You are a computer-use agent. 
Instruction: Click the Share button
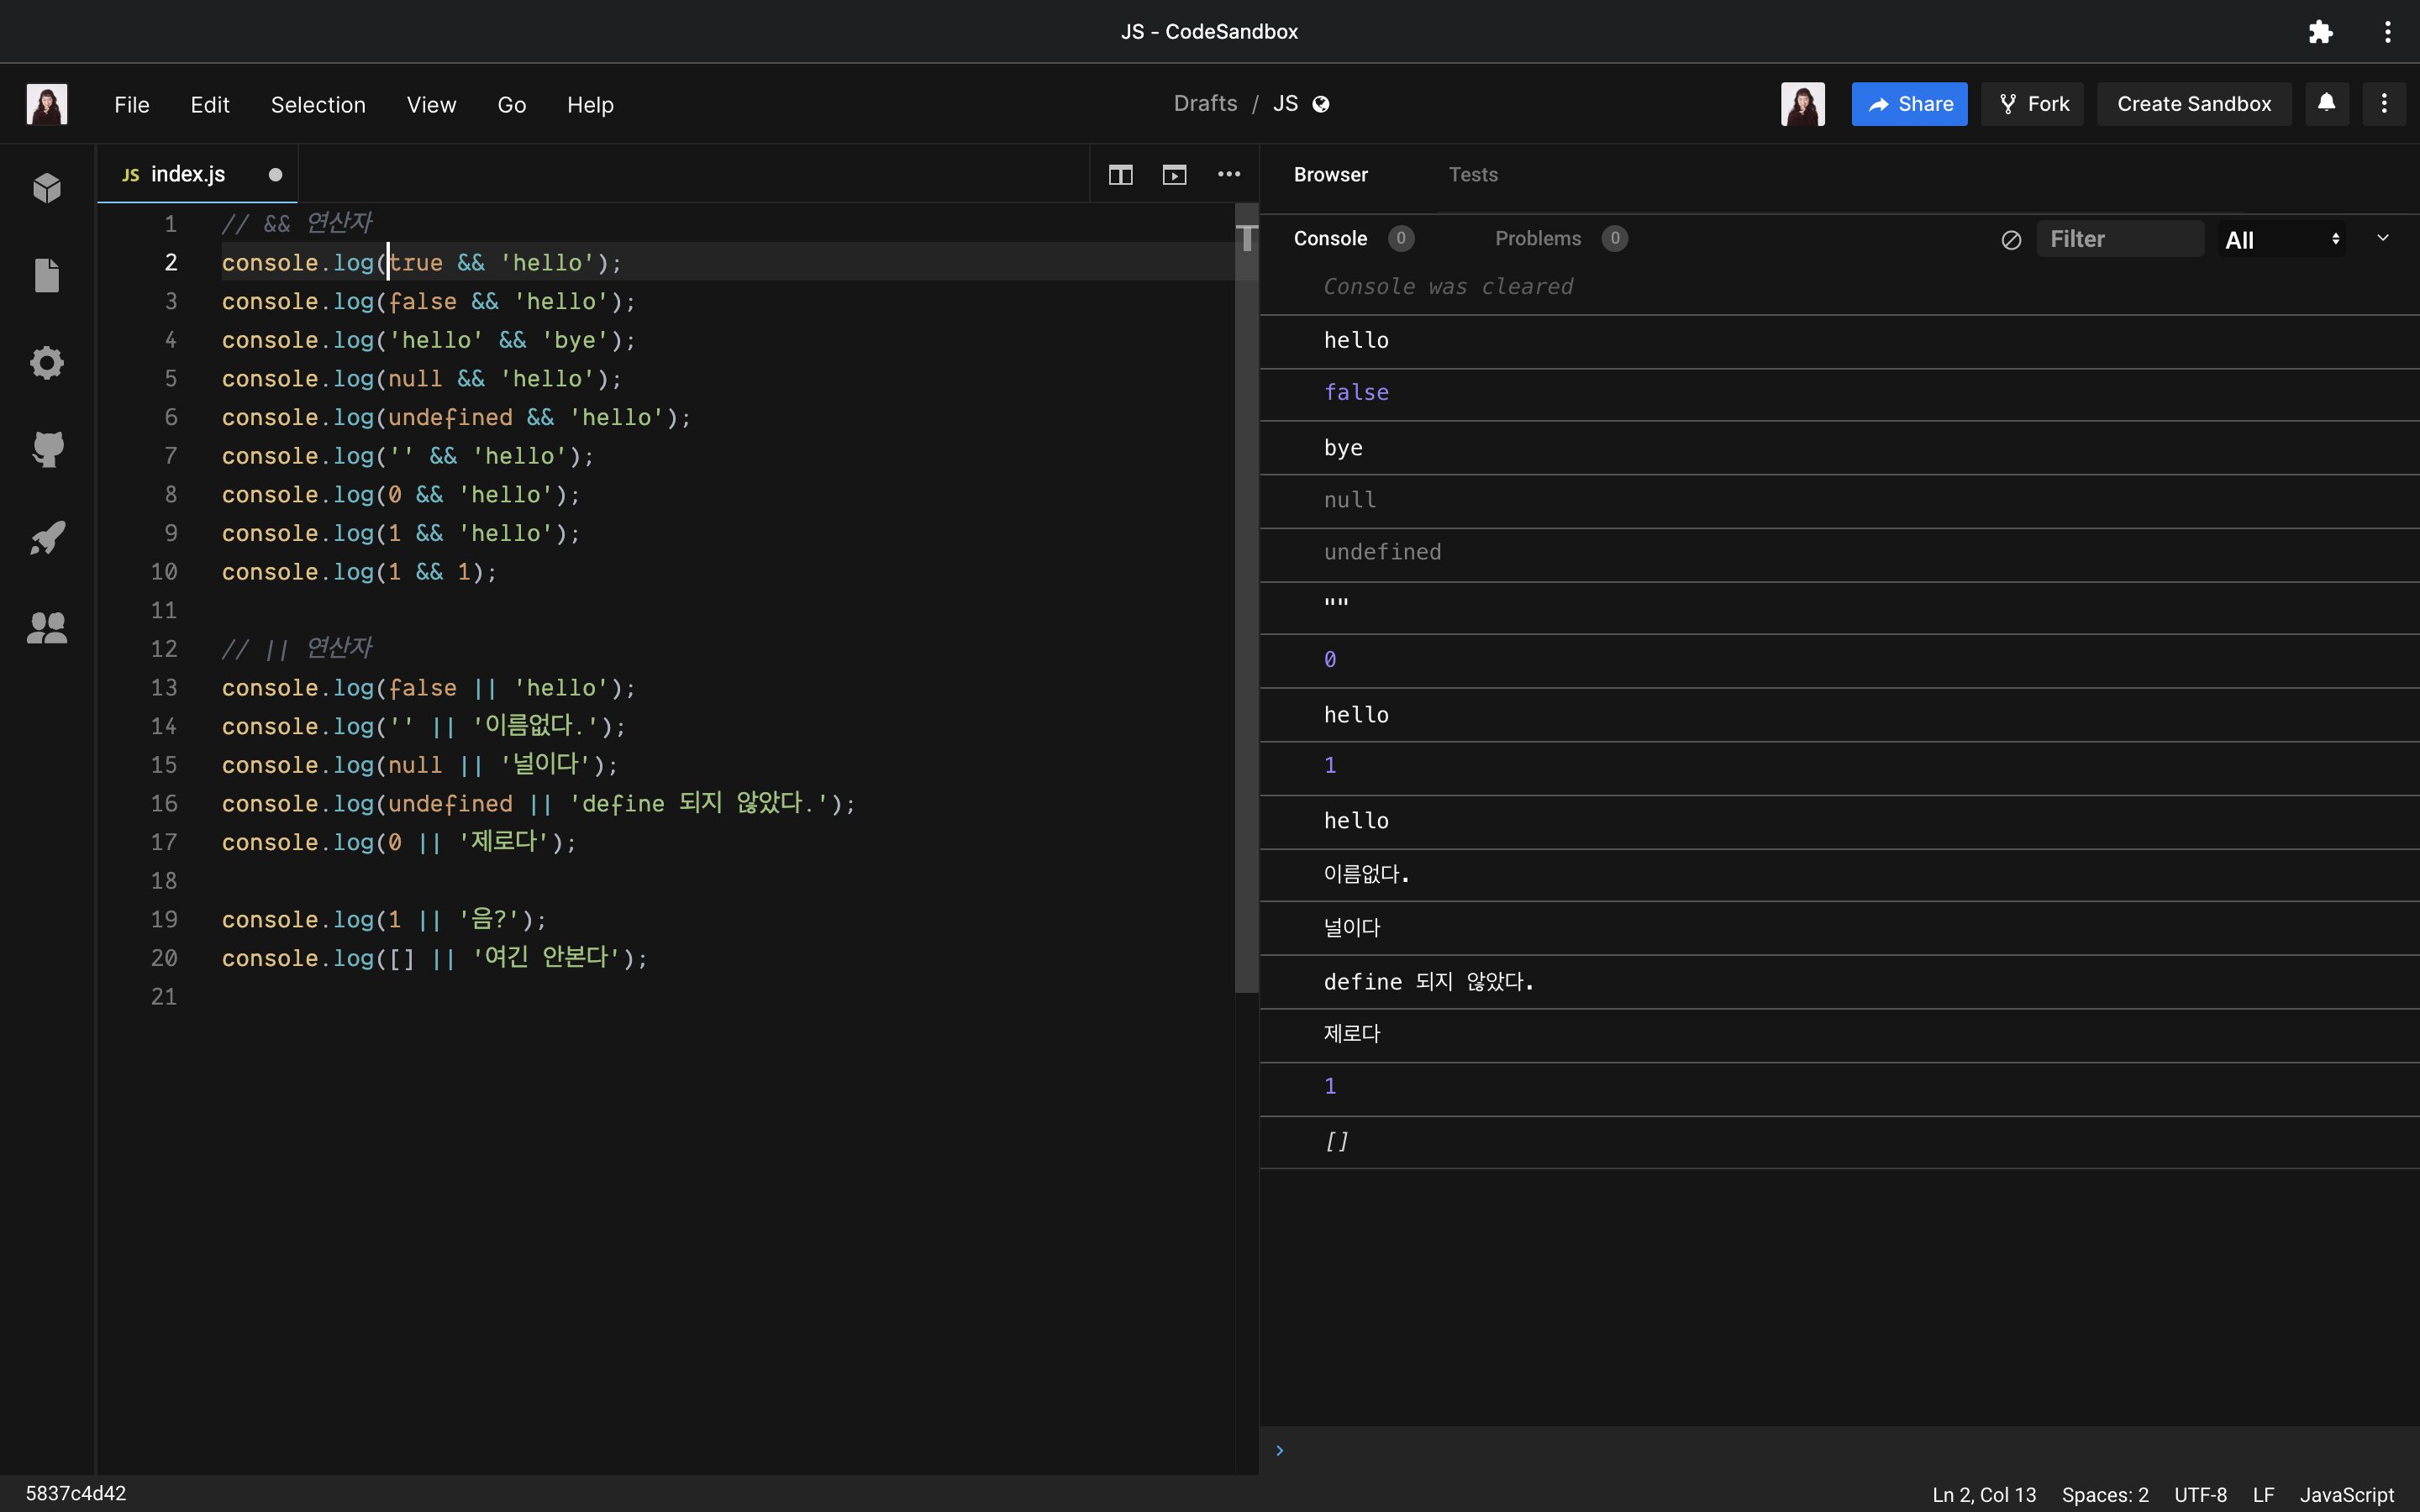click(1909, 104)
